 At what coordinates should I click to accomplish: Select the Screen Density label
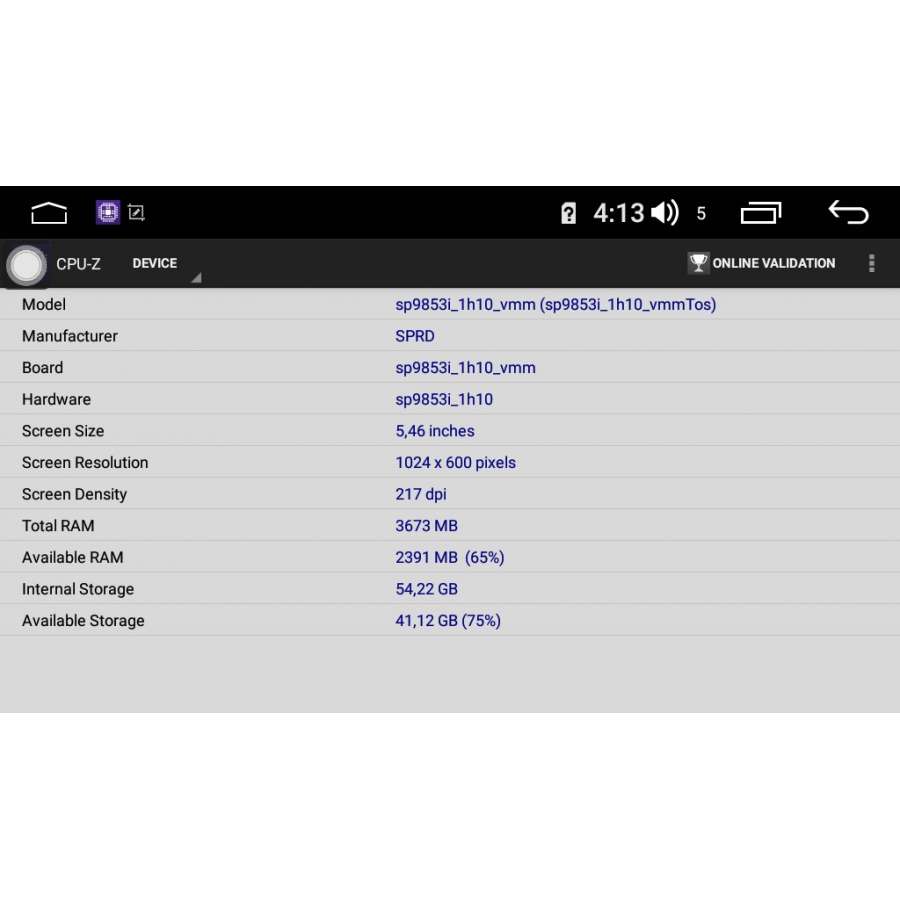[74, 494]
